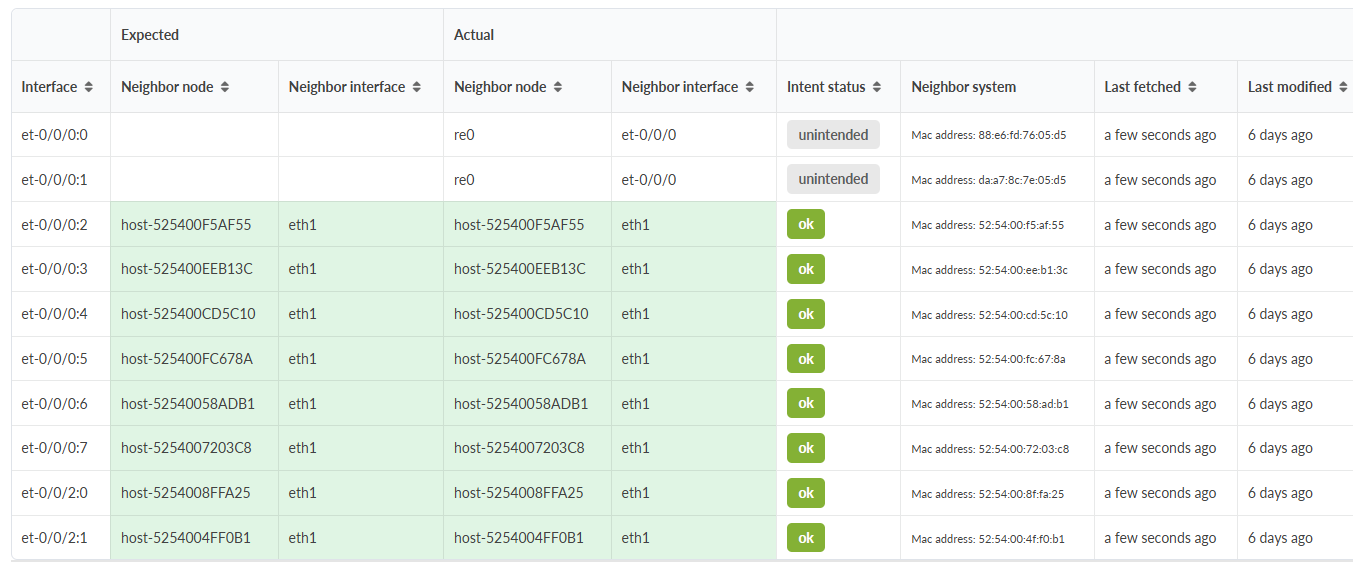Viewport: 1353px width, 562px height.
Task: Click unintended badge for et-0/0/0:0
Action: (x=833, y=135)
